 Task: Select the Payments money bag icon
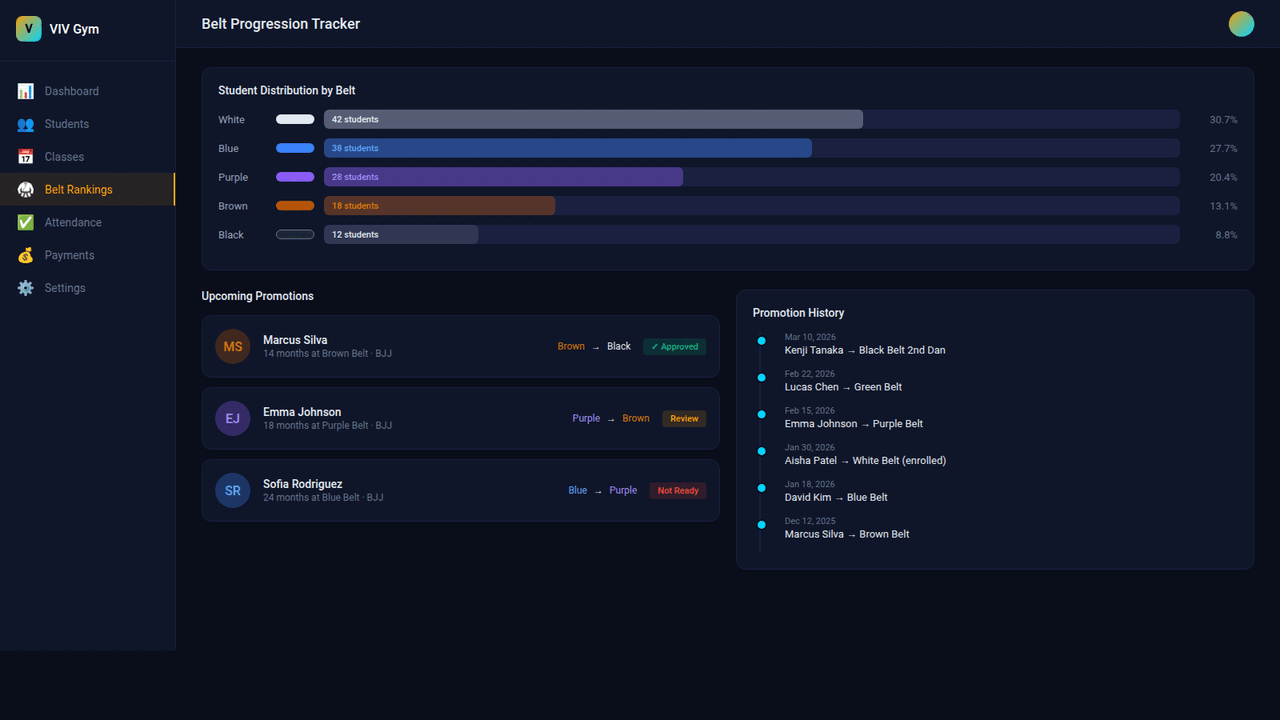(25, 255)
